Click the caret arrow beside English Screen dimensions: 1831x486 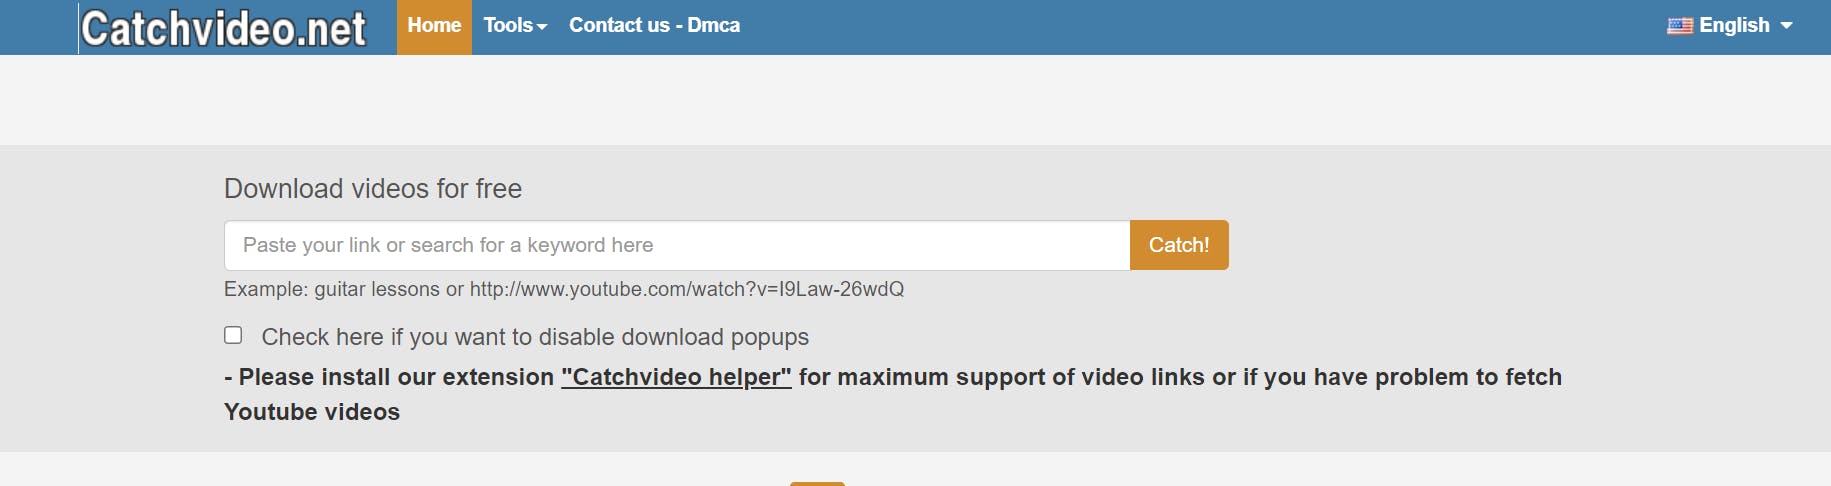[1786, 26]
